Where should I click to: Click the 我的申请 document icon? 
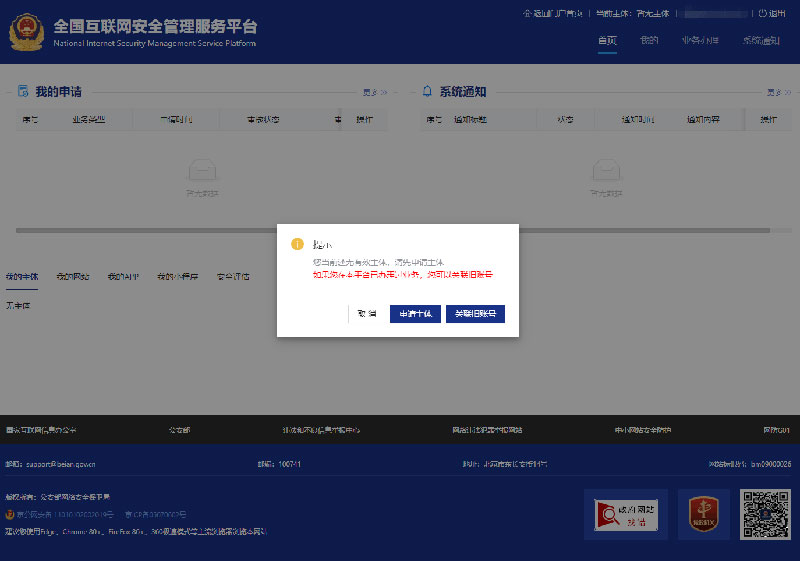click(23, 91)
